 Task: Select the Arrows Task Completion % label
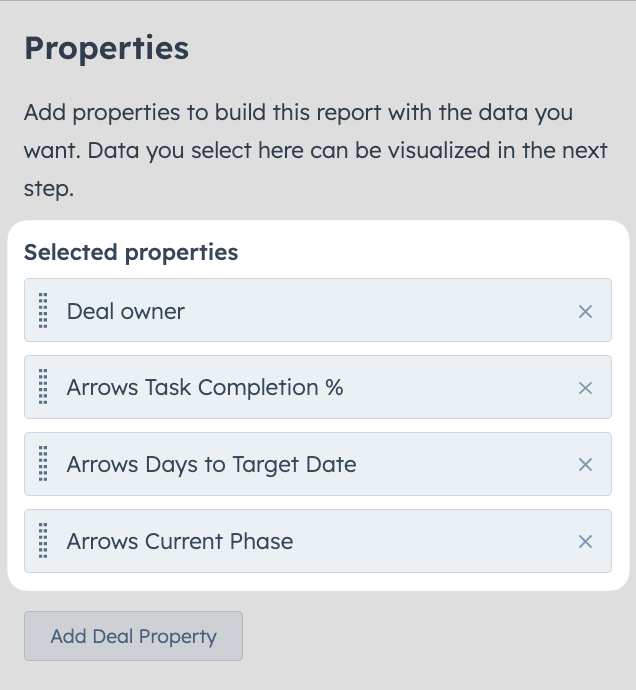click(x=205, y=388)
